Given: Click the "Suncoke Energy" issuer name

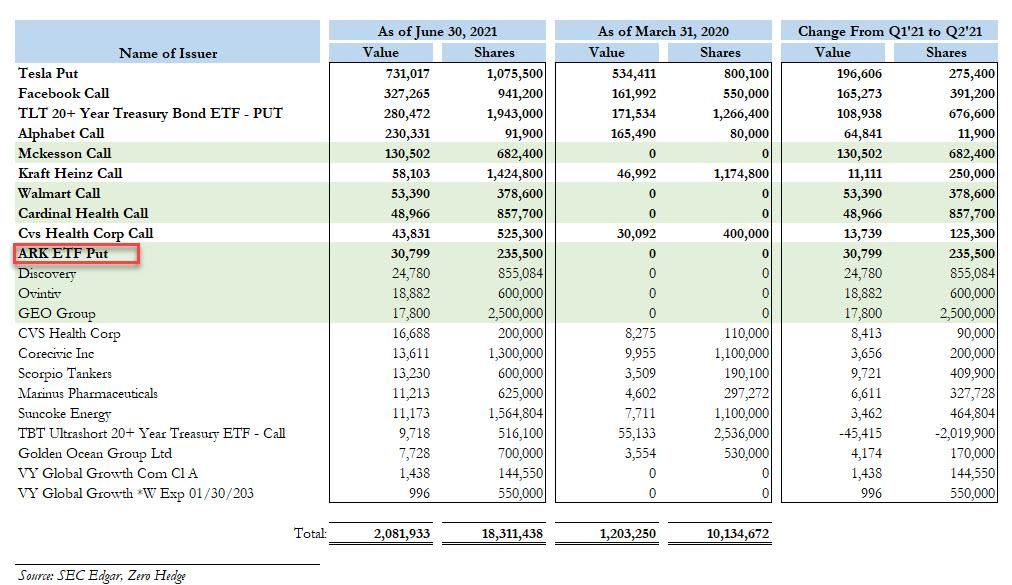Looking at the screenshot, I should (x=65, y=414).
